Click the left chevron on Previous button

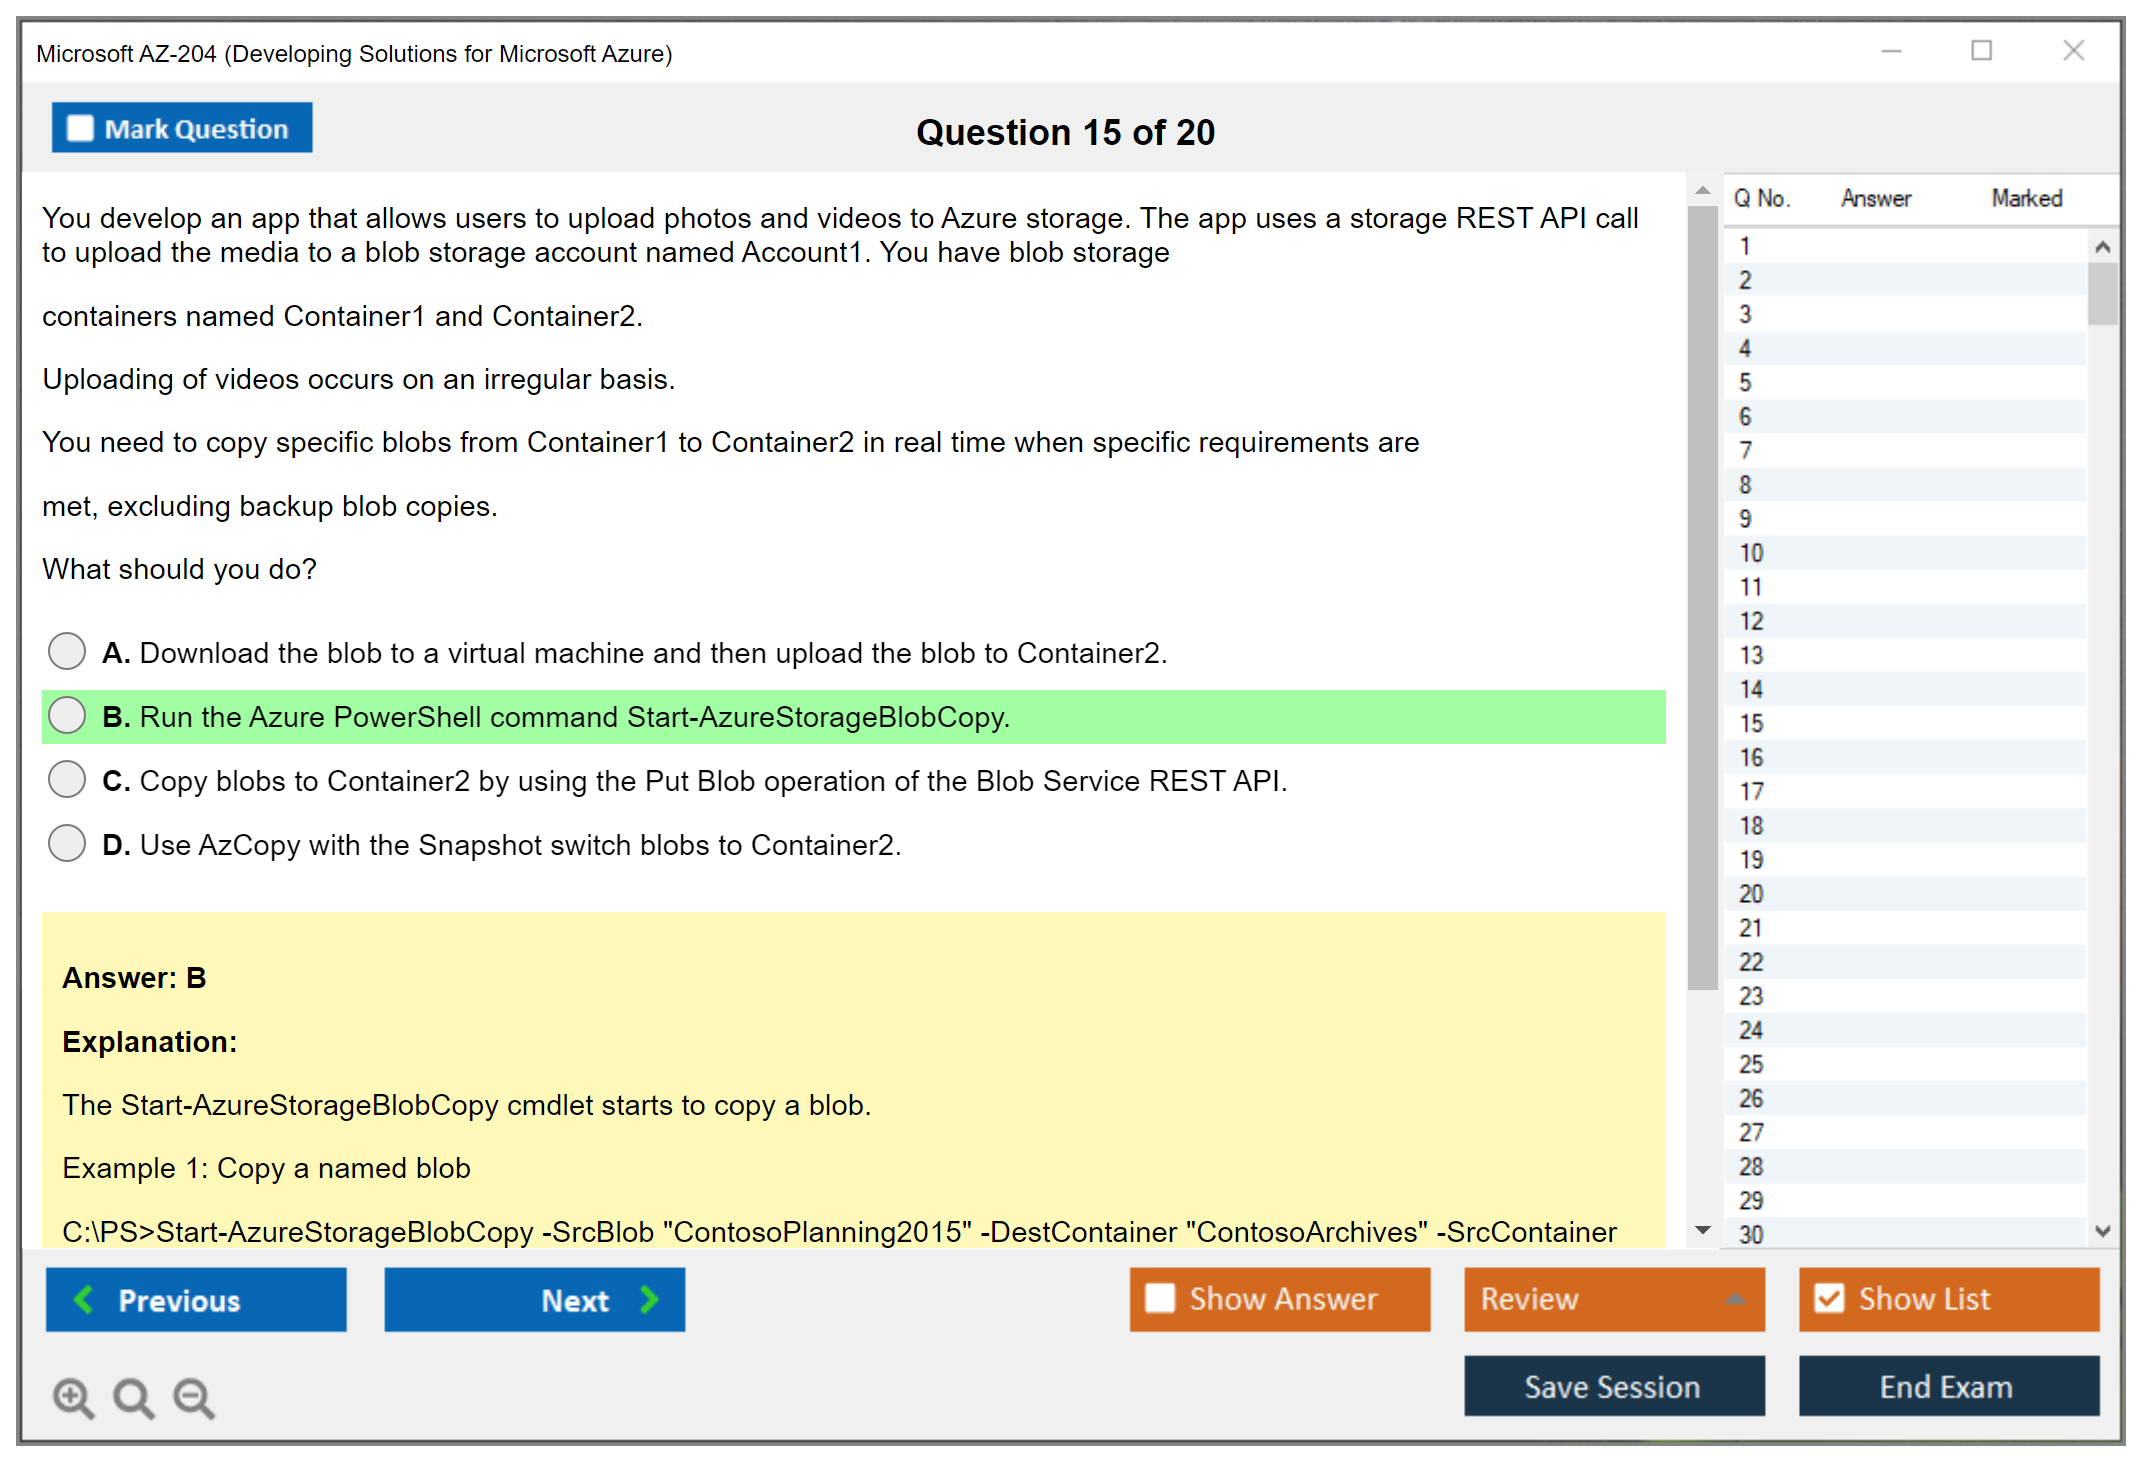pos(84,1299)
